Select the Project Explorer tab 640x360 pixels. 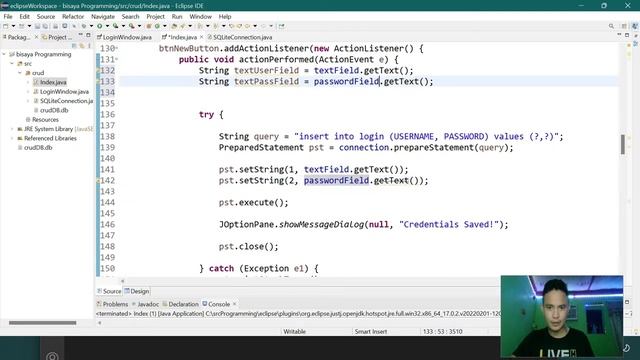(x=57, y=37)
